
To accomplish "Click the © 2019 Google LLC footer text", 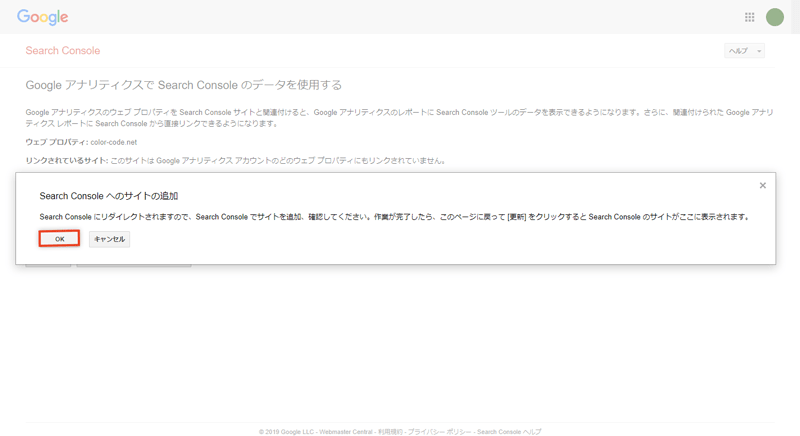I will (x=286, y=432).
